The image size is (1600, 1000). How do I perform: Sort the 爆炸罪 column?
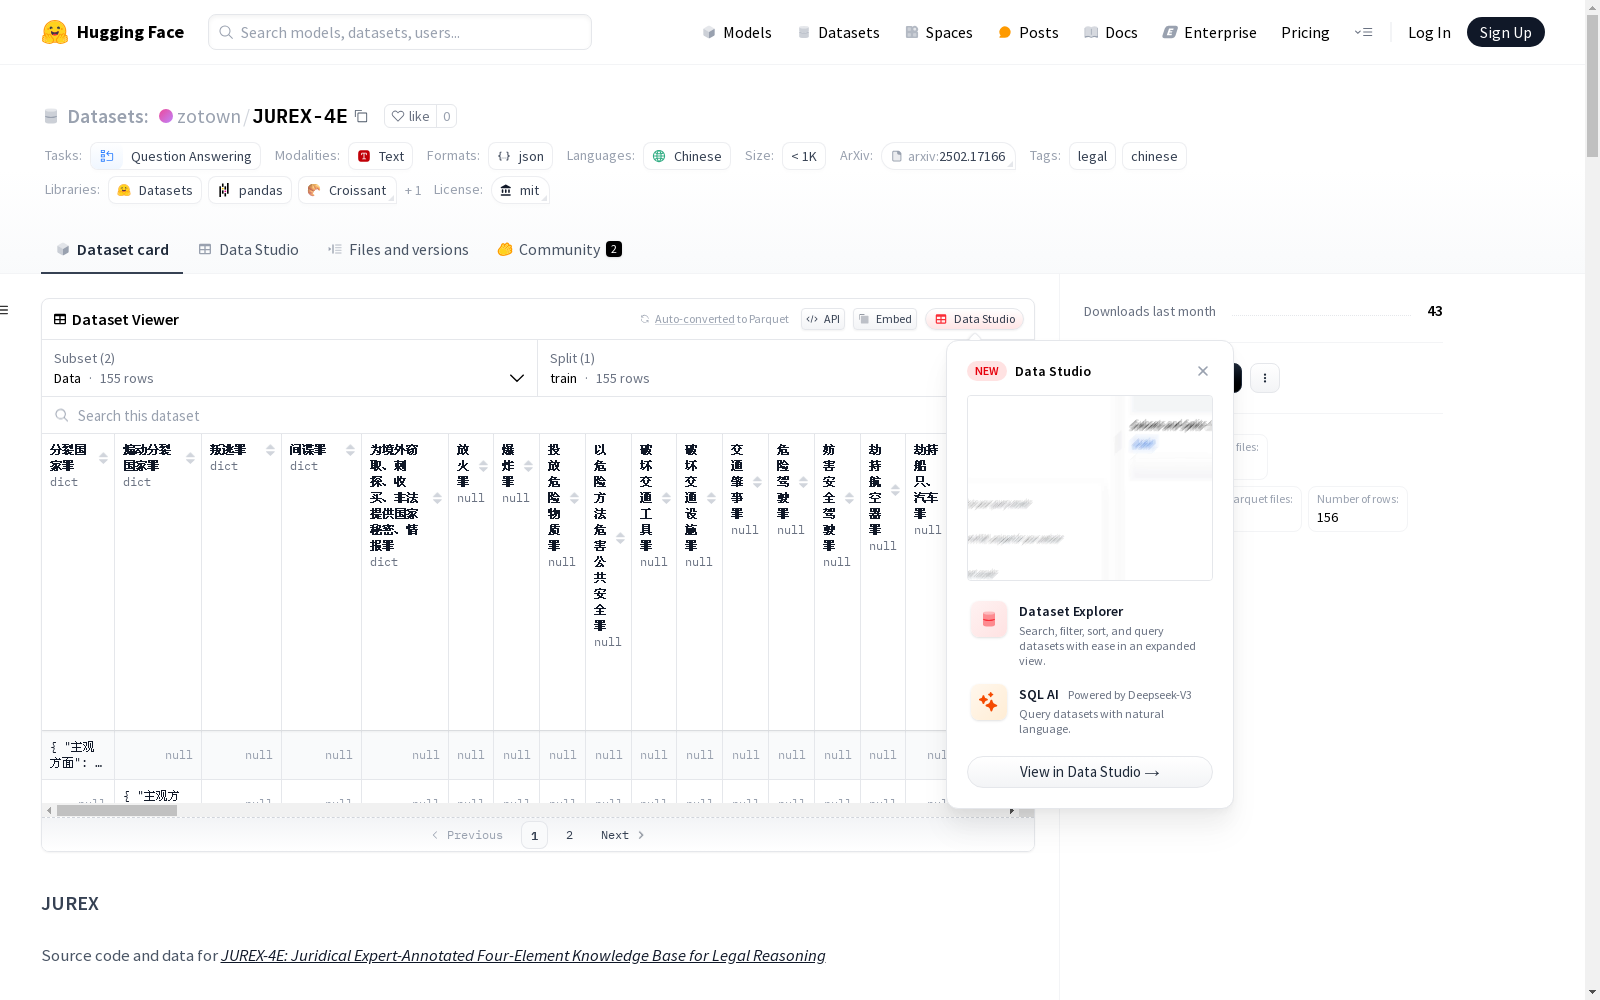(528, 466)
